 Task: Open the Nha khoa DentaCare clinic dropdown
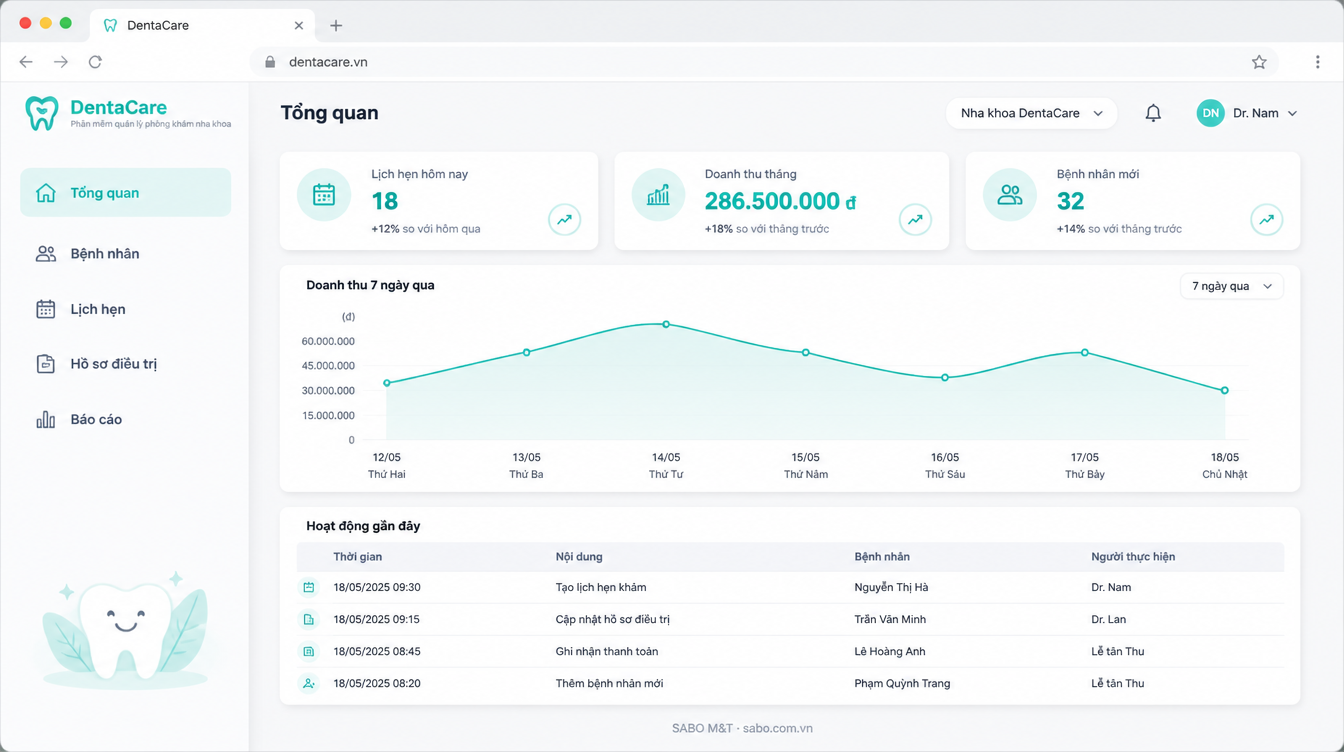coord(1031,113)
